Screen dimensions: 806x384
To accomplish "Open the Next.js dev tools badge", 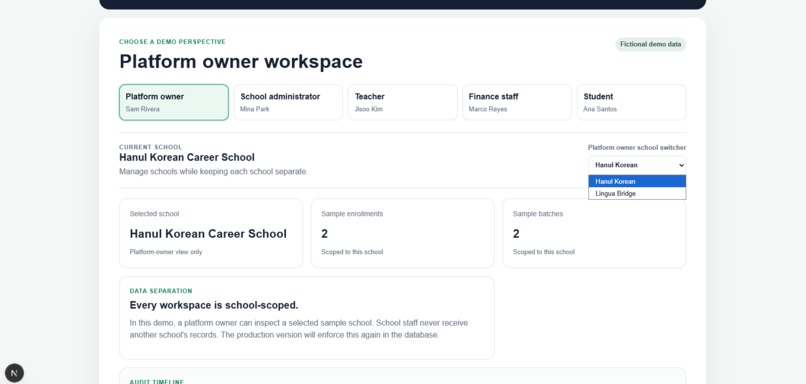I will tap(14, 373).
